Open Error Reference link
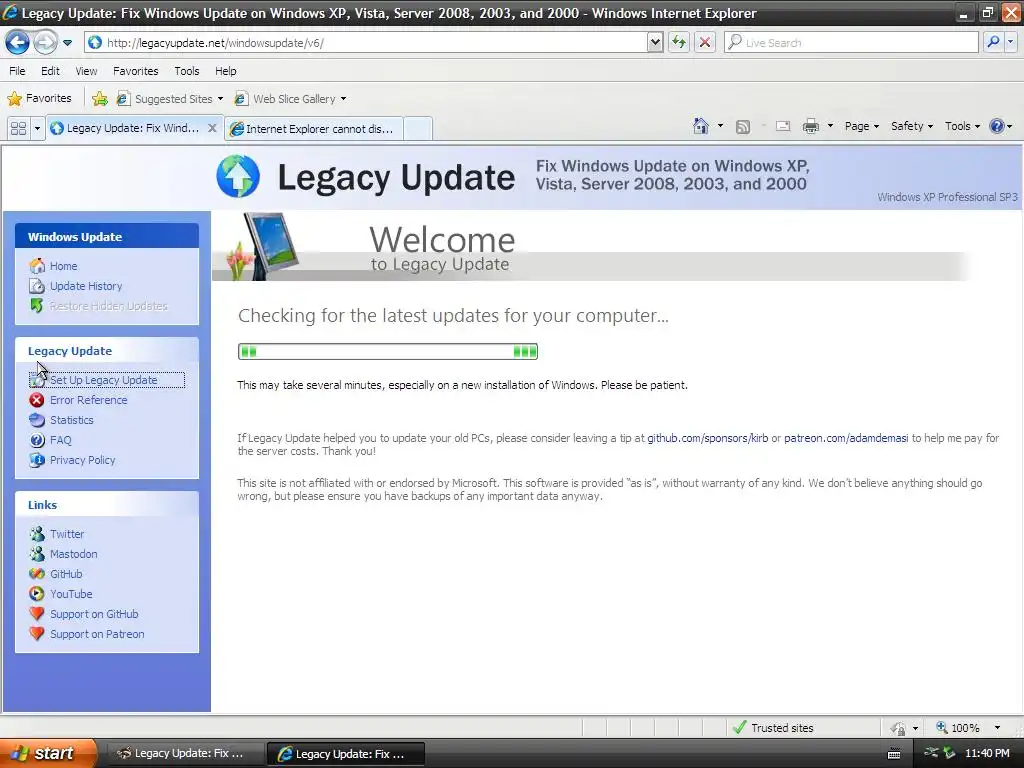Image resolution: width=1024 pixels, height=768 pixels. pos(88,400)
